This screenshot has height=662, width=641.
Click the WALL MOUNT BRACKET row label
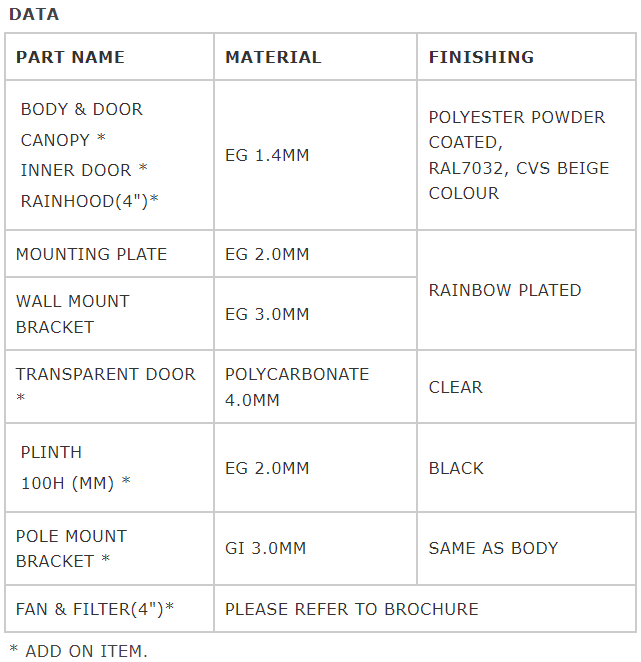pyautogui.click(x=73, y=314)
